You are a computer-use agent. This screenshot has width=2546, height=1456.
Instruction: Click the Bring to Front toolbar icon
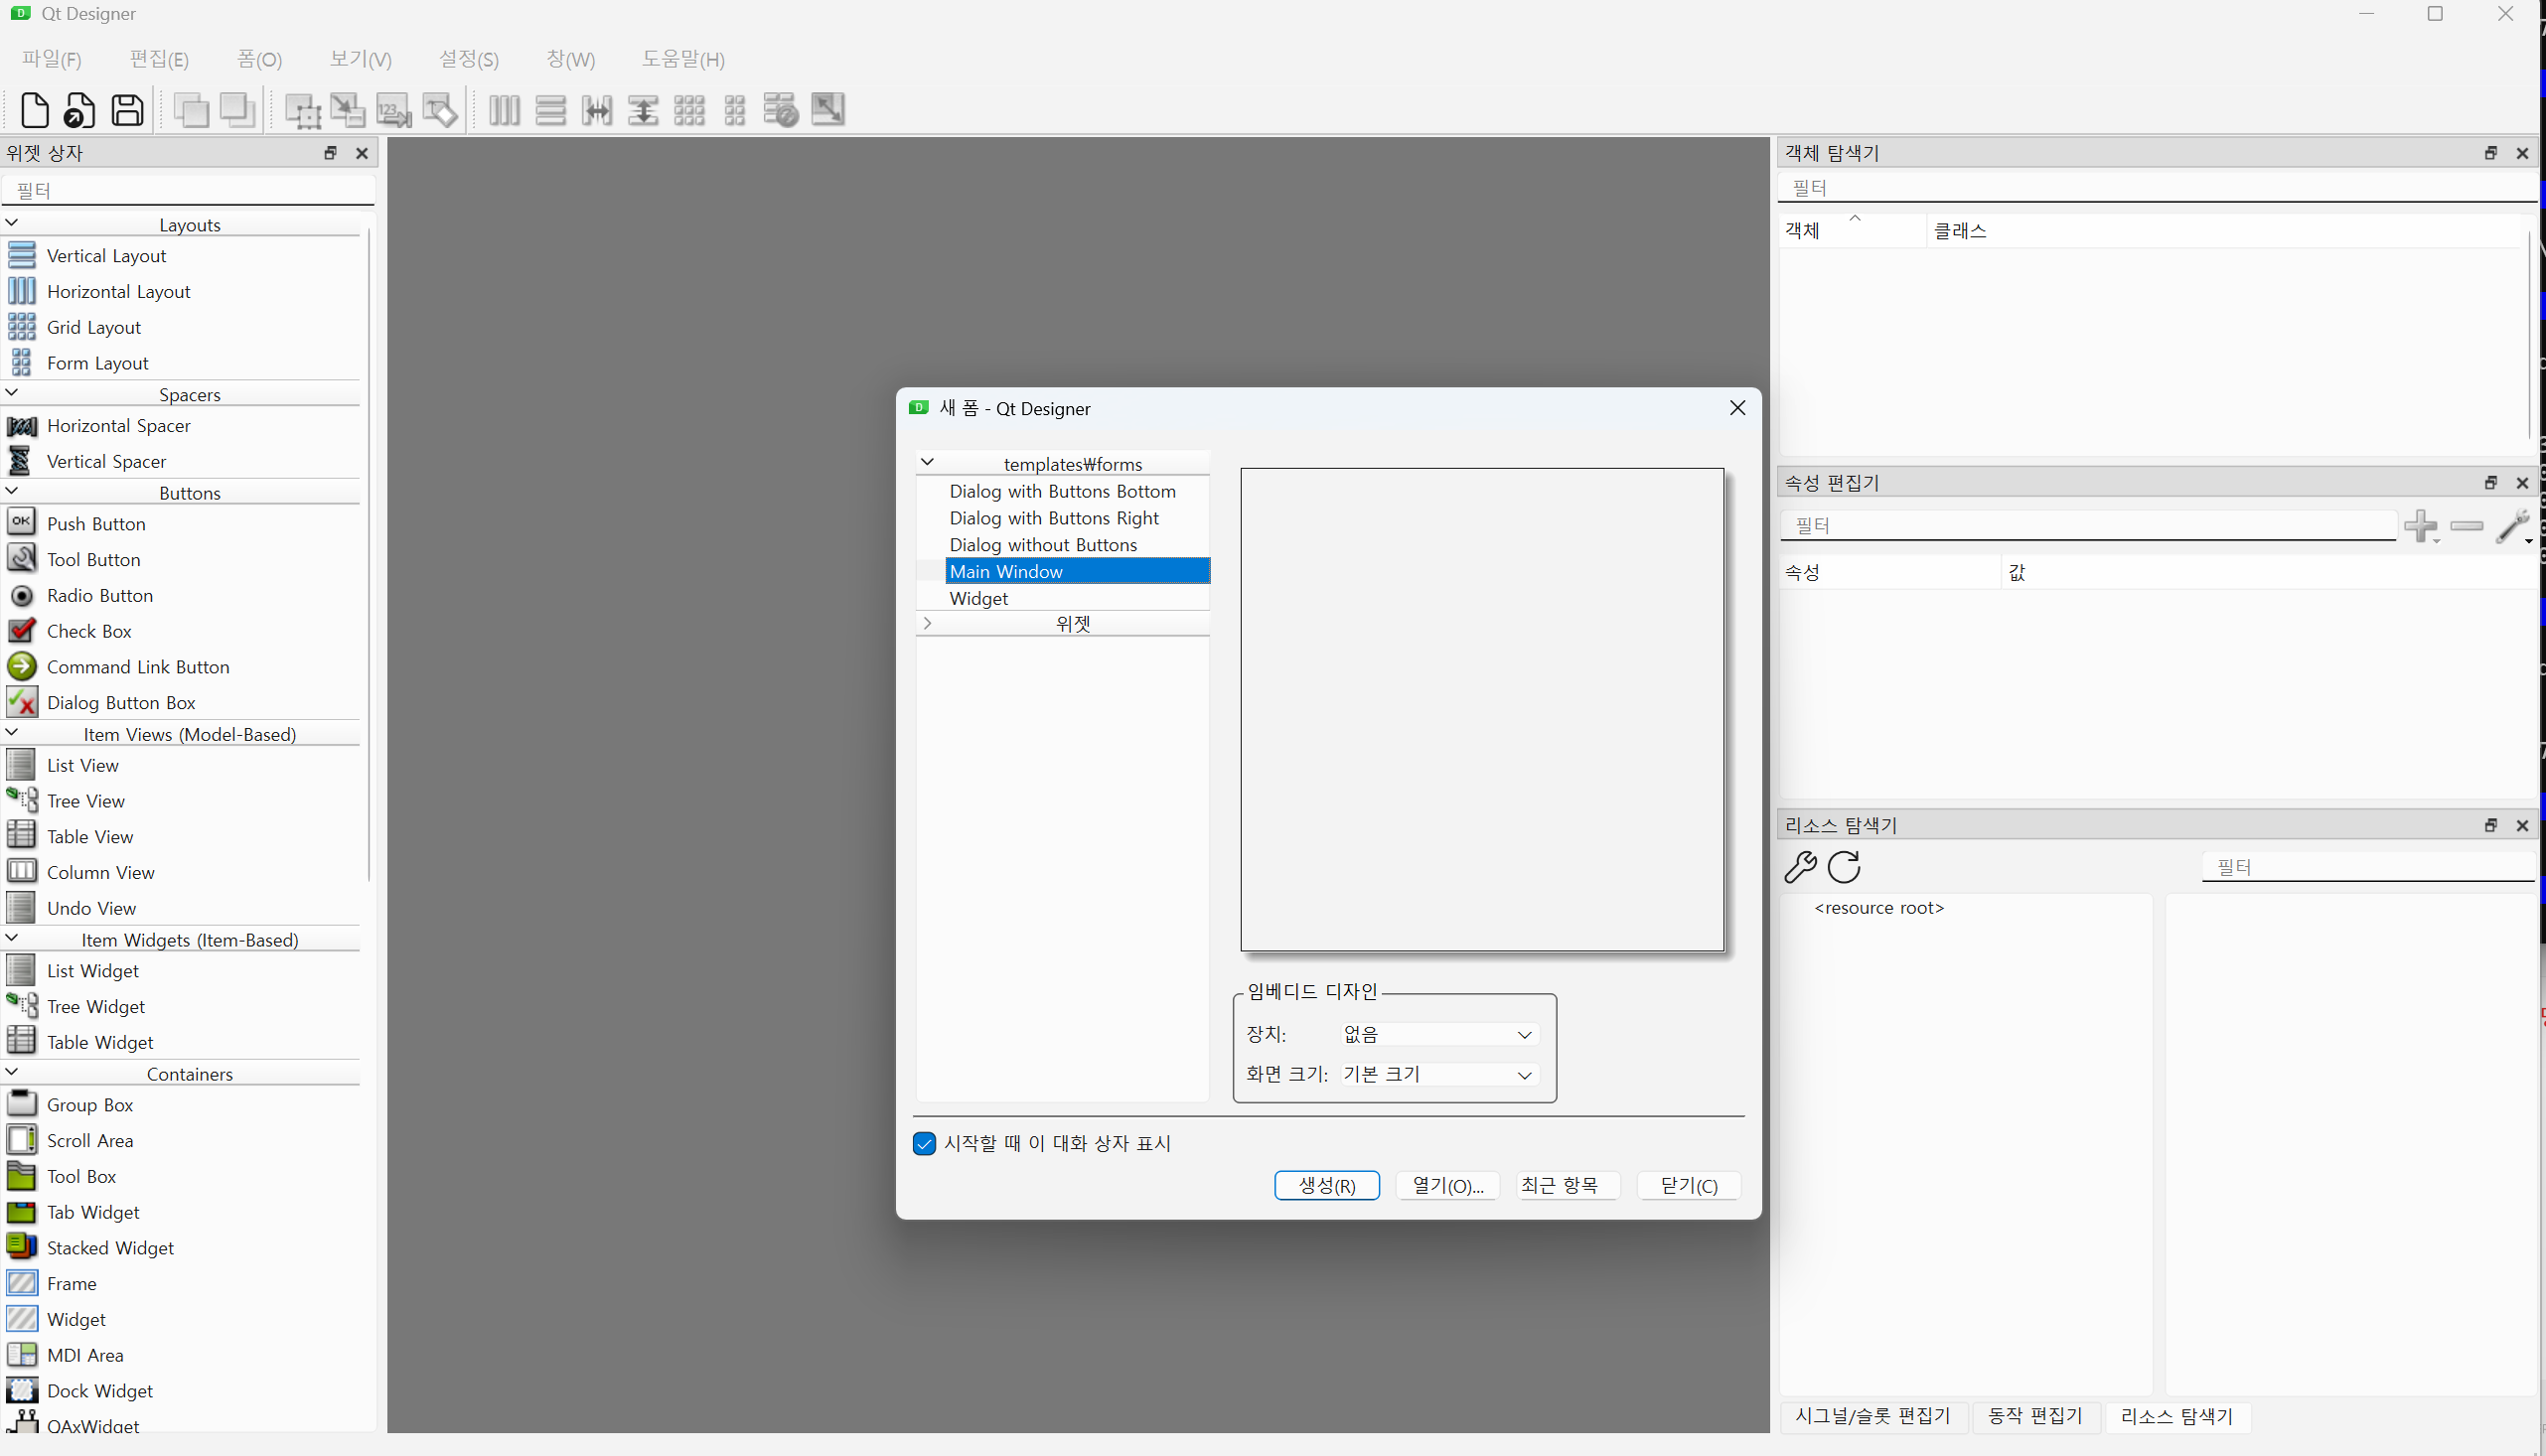[238, 110]
